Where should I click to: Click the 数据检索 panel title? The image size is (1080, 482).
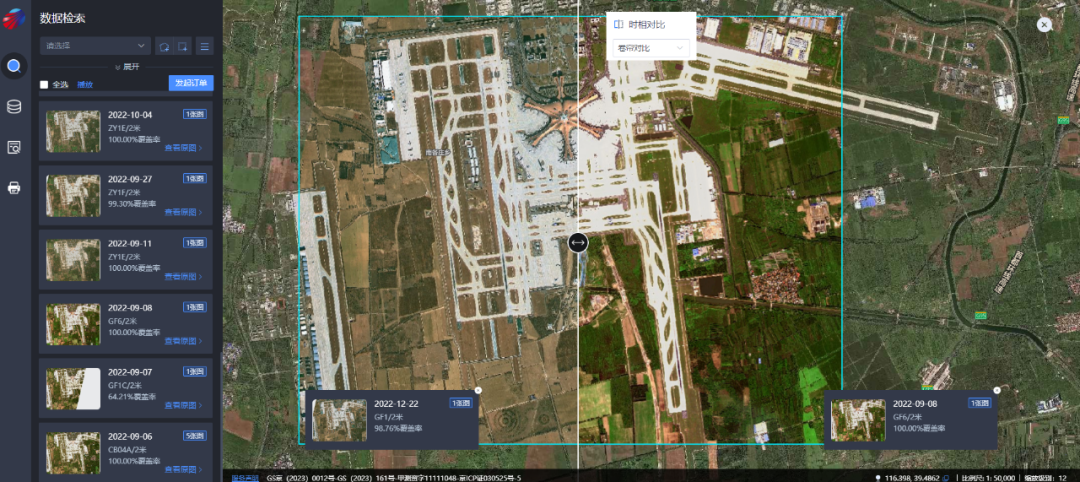[63, 19]
